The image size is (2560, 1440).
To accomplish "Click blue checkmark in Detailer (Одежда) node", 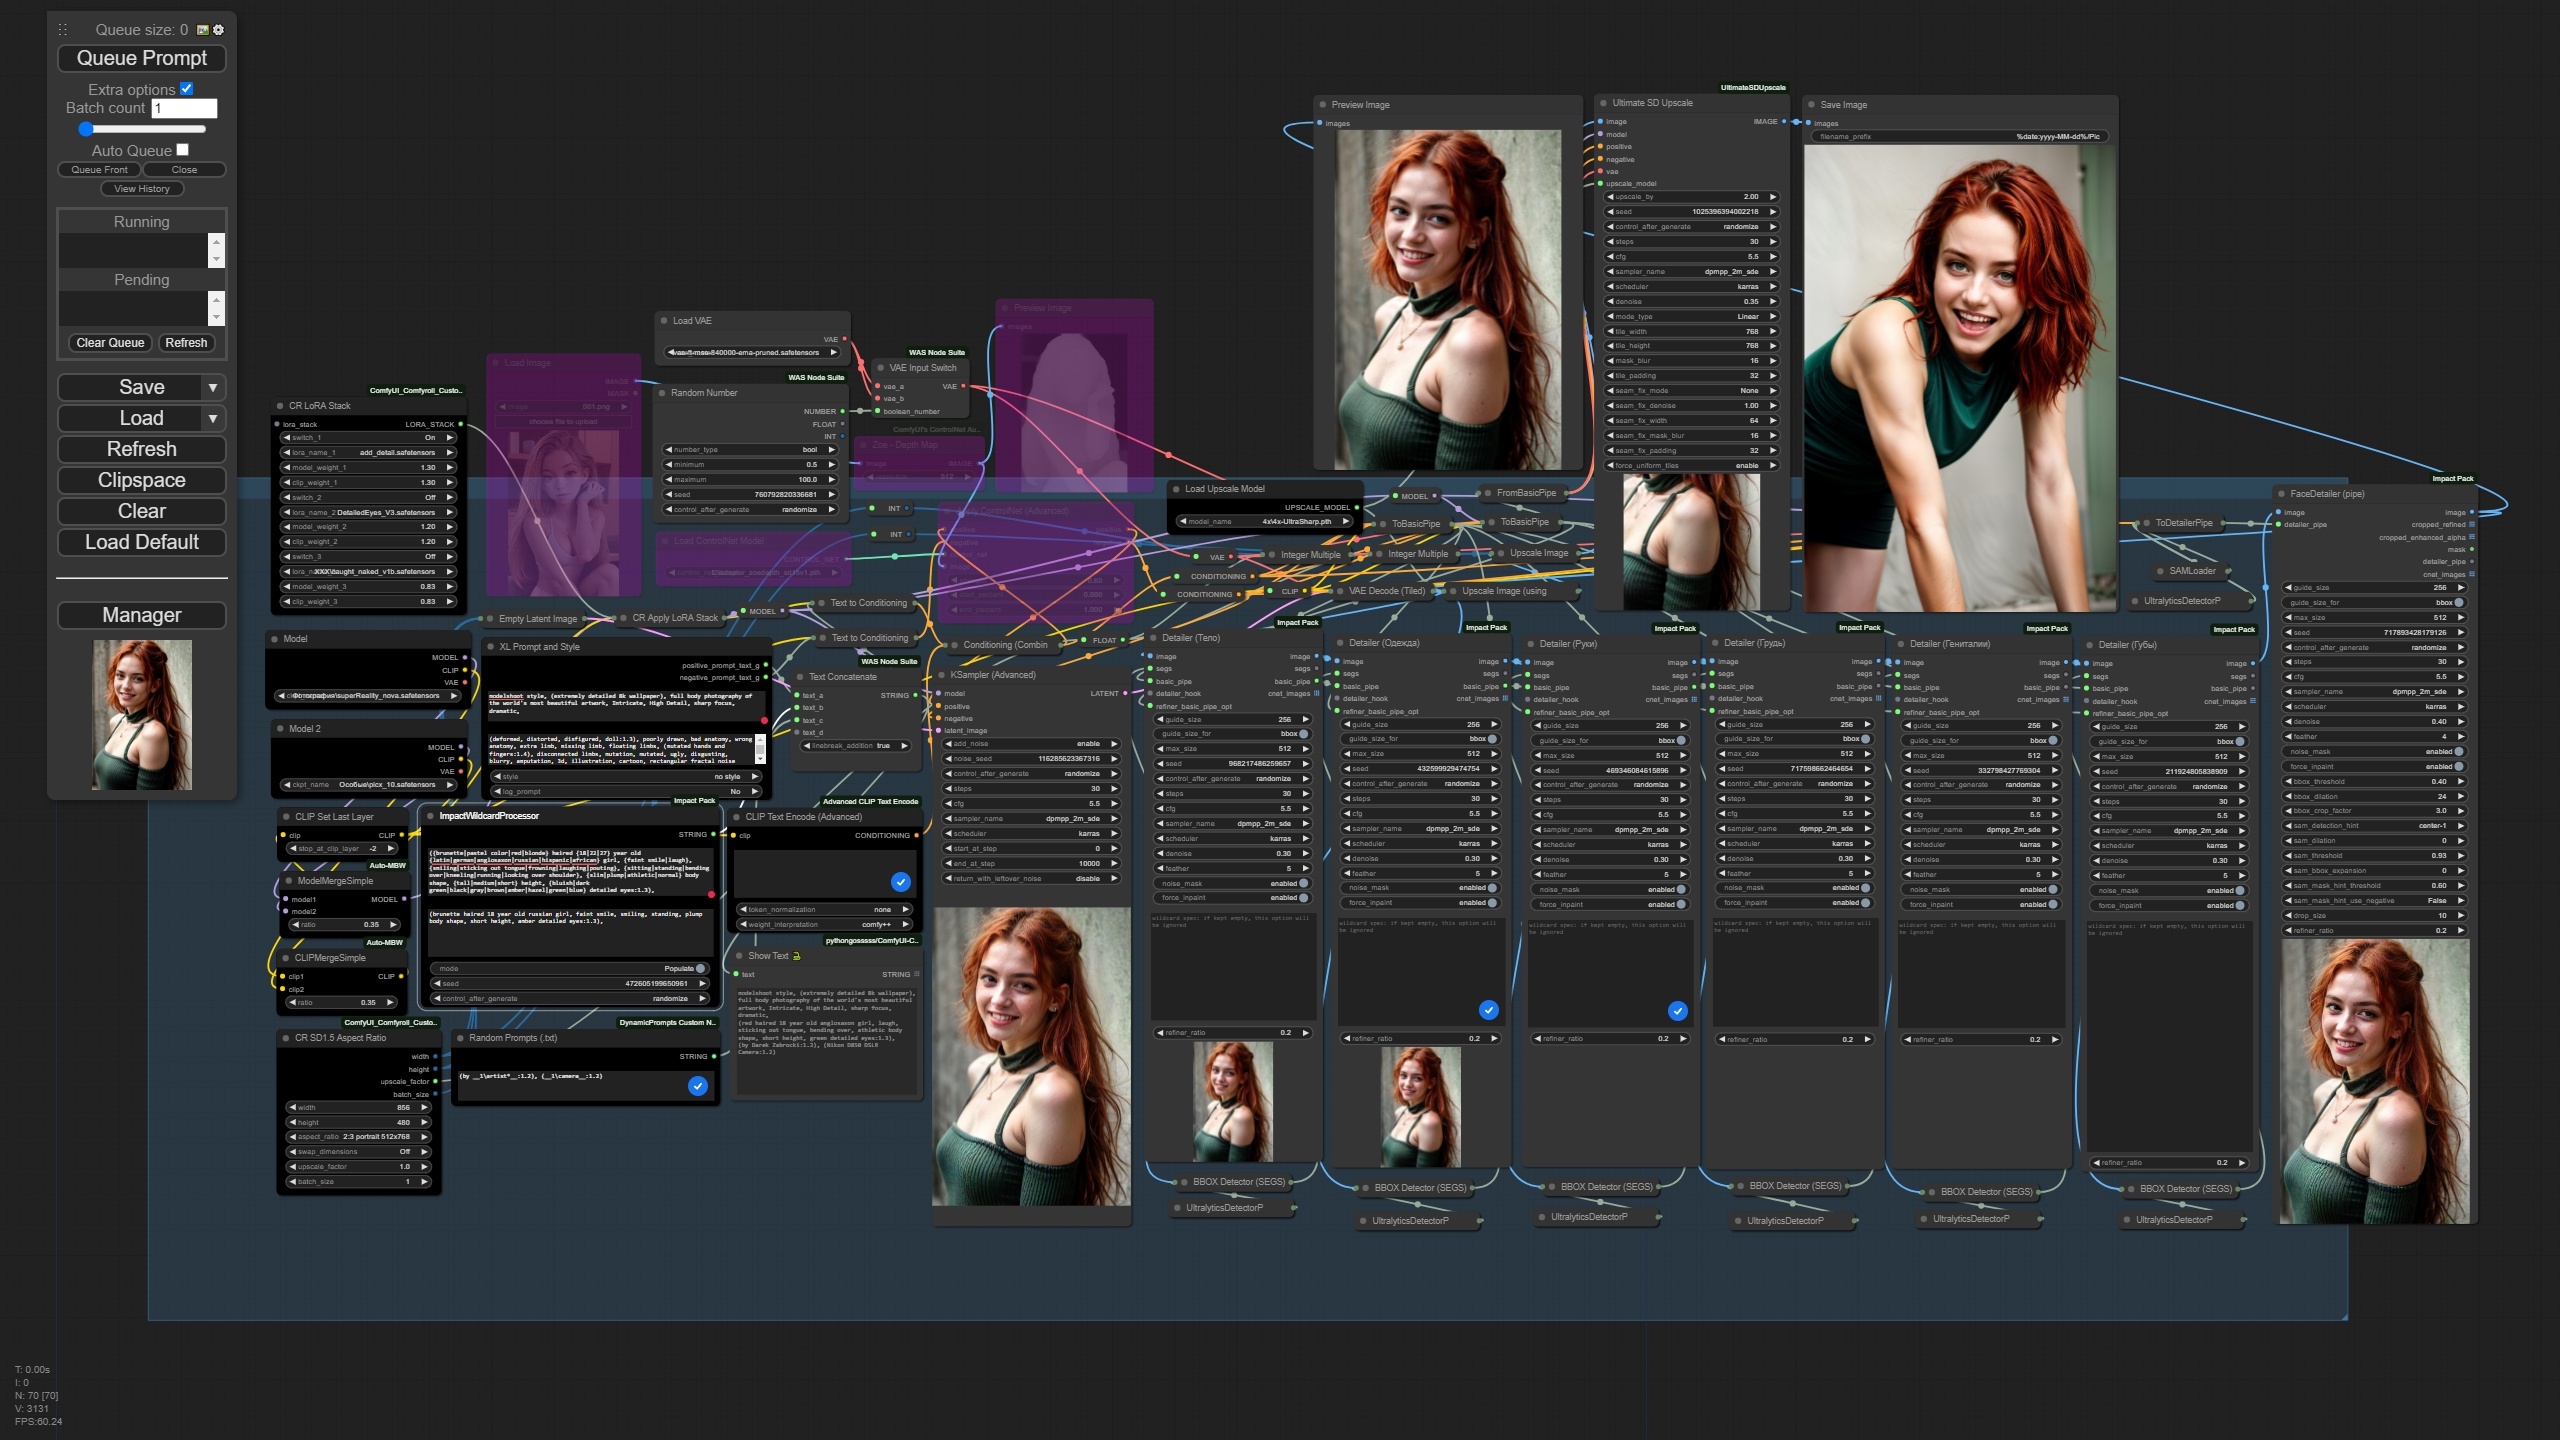I will [1488, 1010].
